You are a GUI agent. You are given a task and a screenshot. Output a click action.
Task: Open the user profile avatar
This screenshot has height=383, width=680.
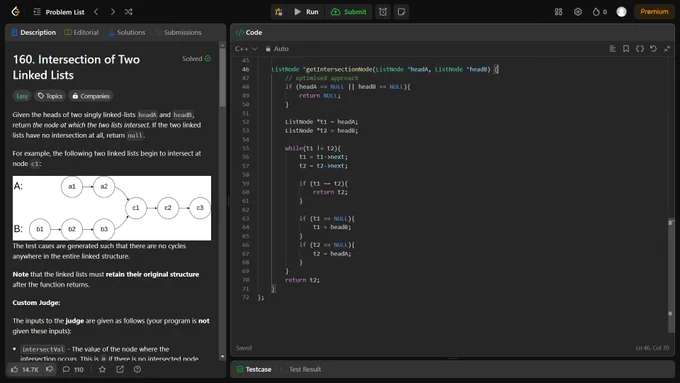[x=621, y=12]
